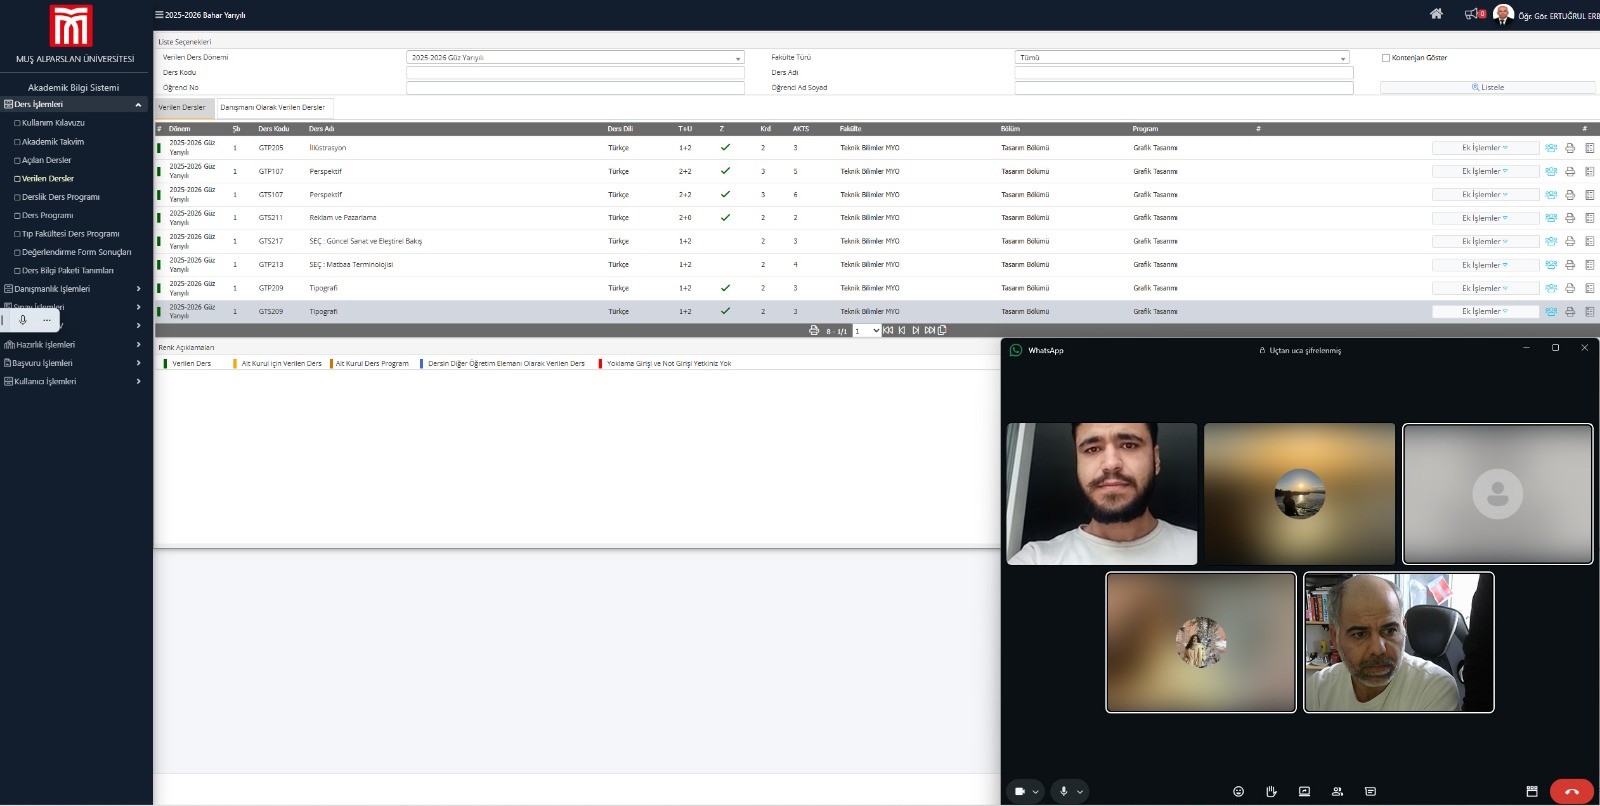Open Açılan Dersler from sidebar menu
The height and width of the screenshot is (806, 1600).
pos(46,160)
